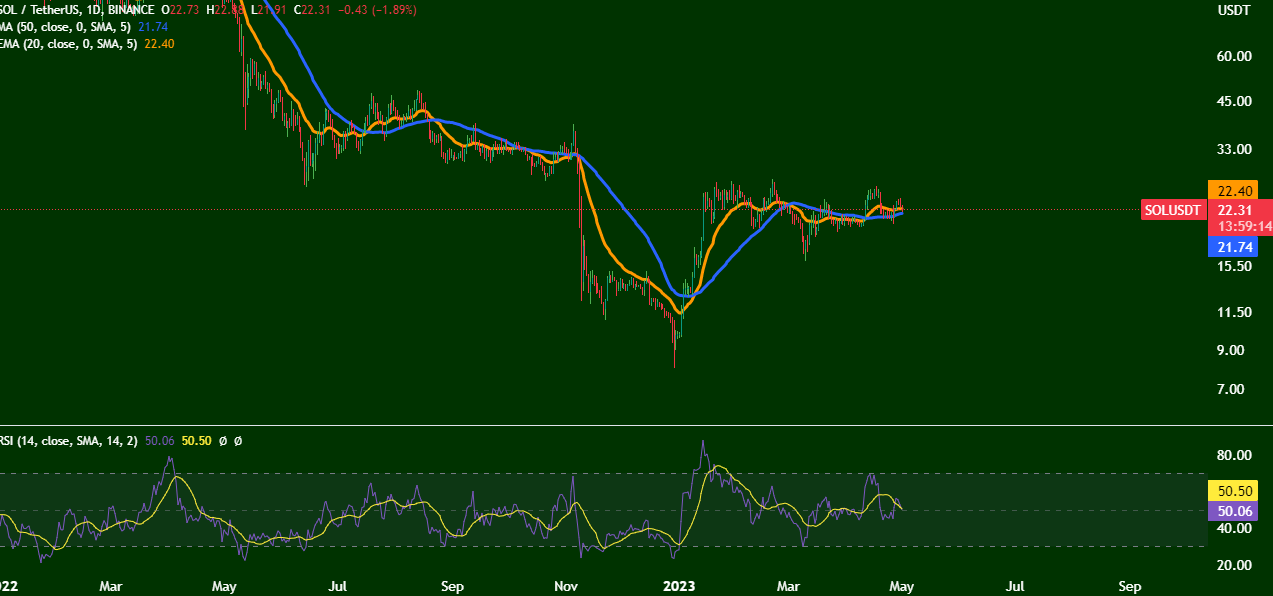1273x596 pixels.
Task: Select the MA 50 indicator legend
Action: [x=60, y=26]
